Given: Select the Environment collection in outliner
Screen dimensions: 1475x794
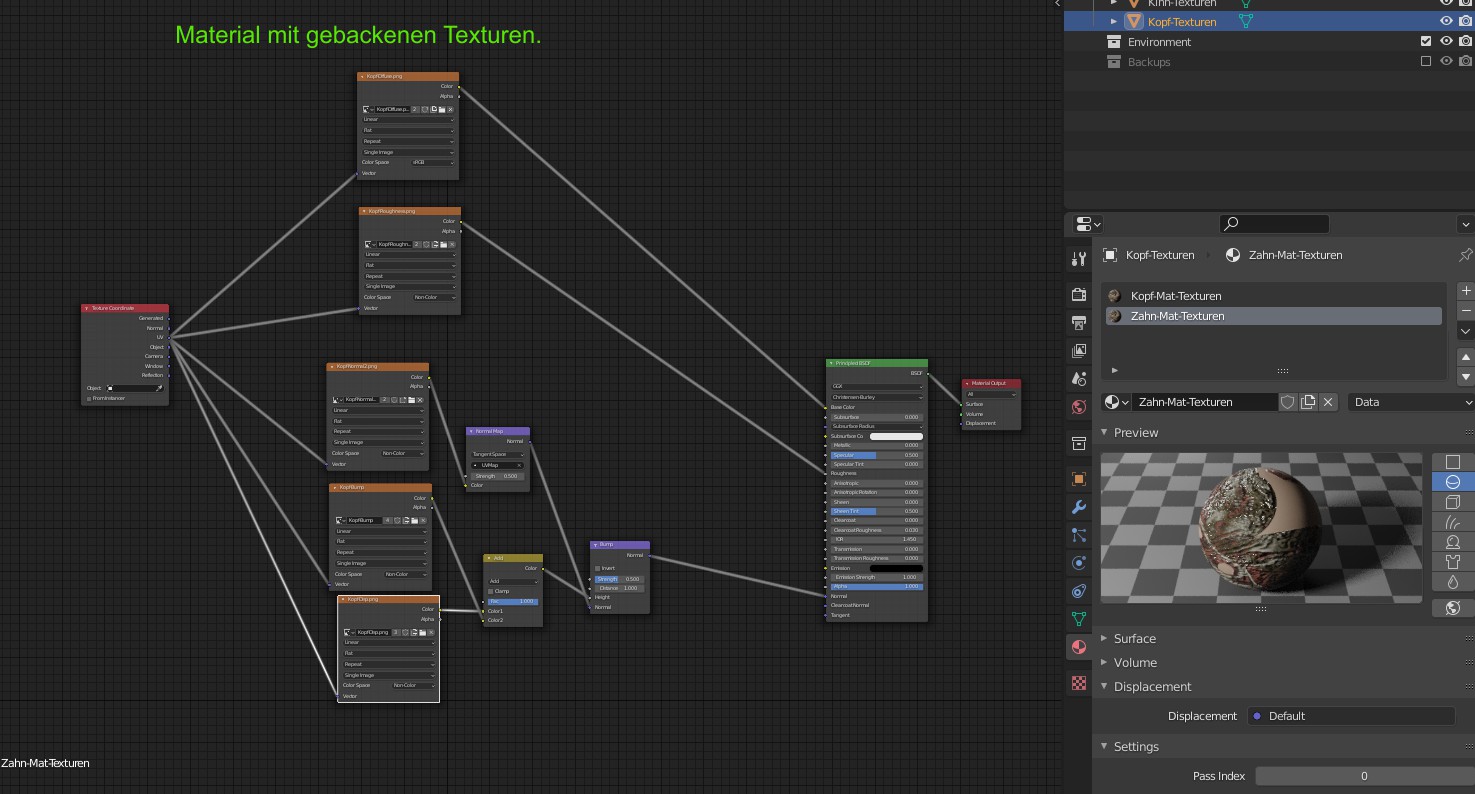Looking at the screenshot, I should point(1159,42).
